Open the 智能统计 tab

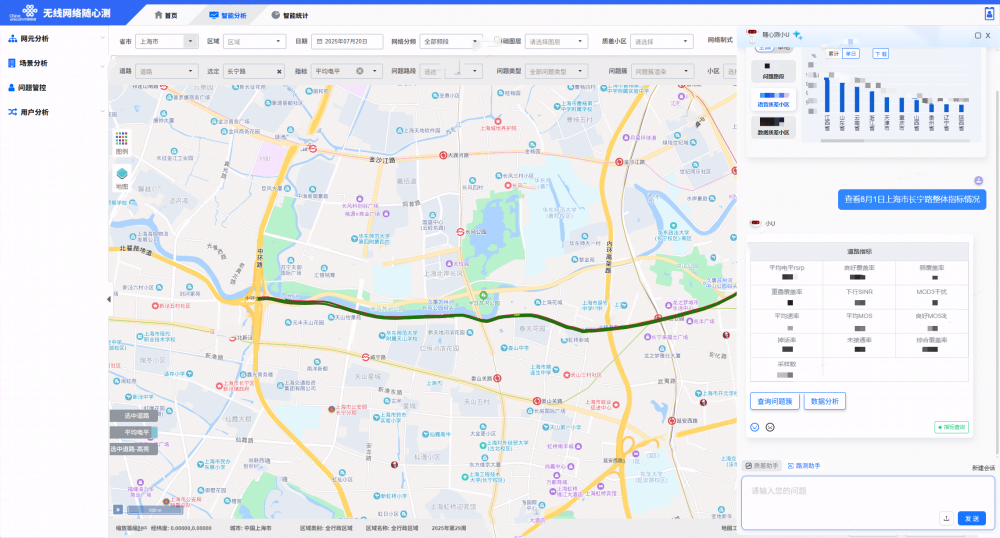pos(290,15)
